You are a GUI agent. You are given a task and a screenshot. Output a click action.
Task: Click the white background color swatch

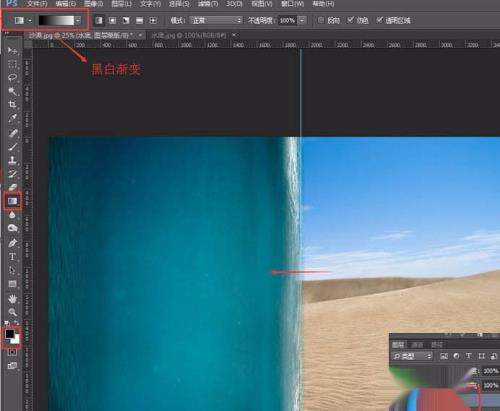coord(16,340)
